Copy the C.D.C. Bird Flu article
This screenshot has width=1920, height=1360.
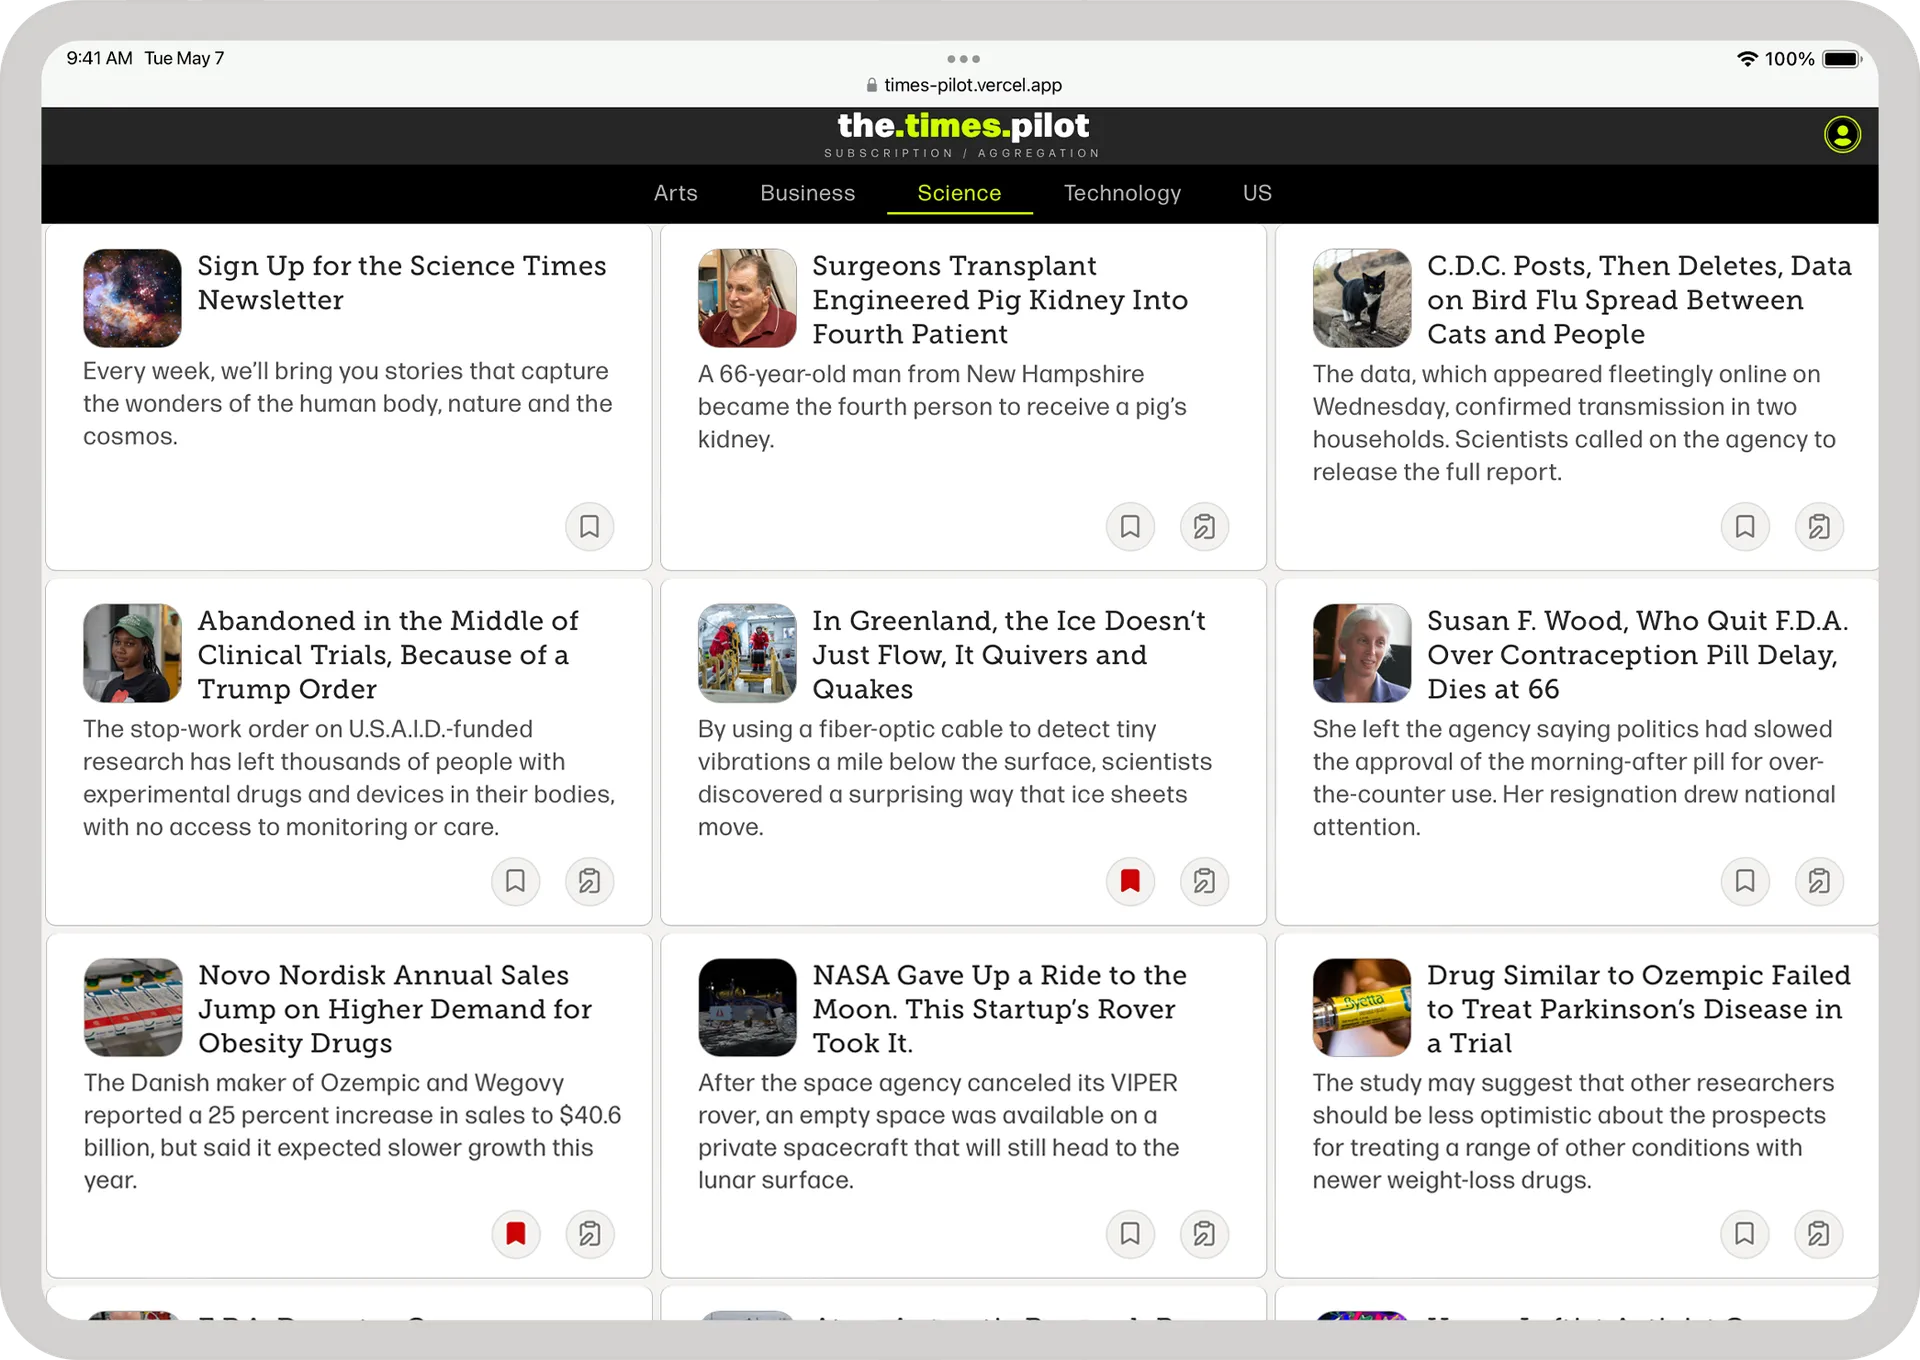click(x=1819, y=526)
